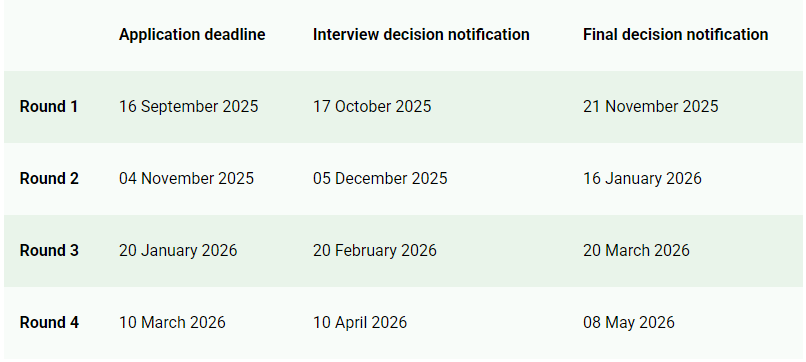Click the Final decision notification header
This screenshot has width=806, height=362.
click(675, 34)
